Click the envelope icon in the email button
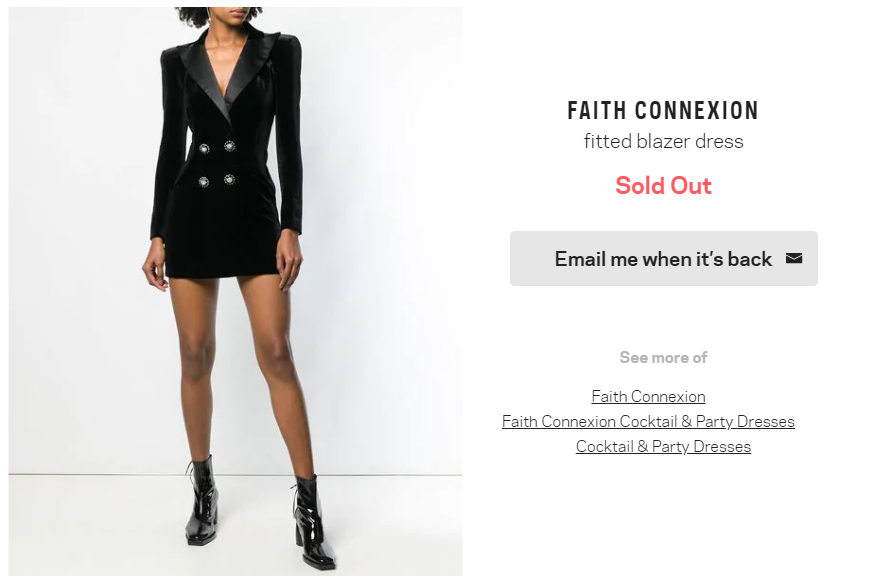The width and height of the screenshot is (882, 585). [794, 258]
